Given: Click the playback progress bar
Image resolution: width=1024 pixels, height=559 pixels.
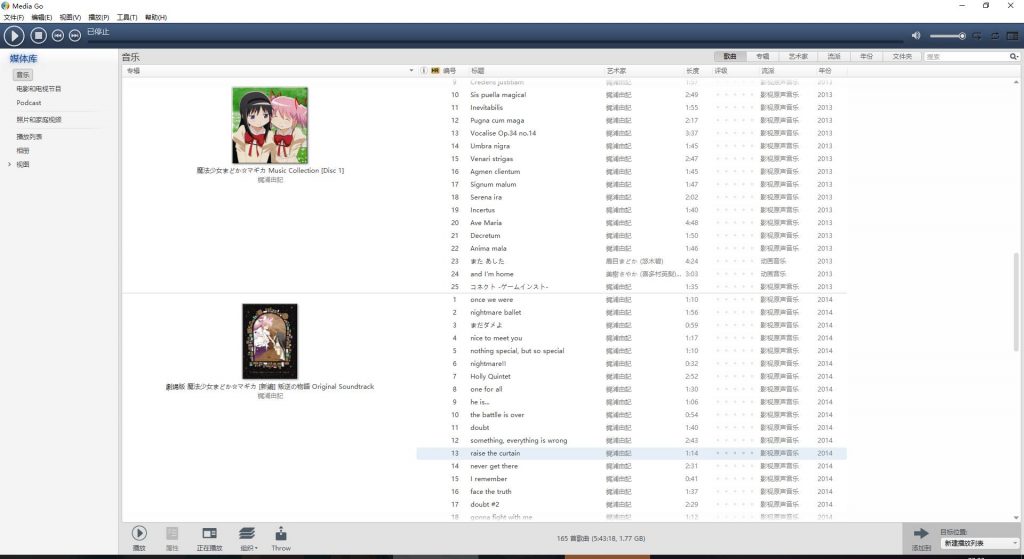Looking at the screenshot, I should click(496, 43).
